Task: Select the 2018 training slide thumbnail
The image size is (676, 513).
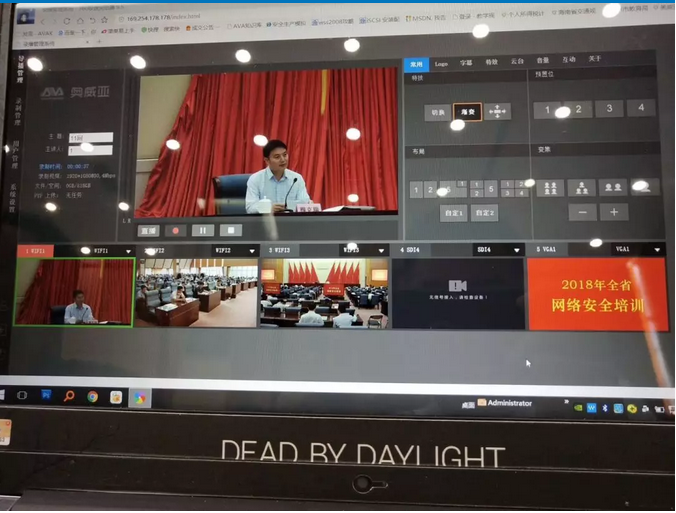Action: click(597, 294)
